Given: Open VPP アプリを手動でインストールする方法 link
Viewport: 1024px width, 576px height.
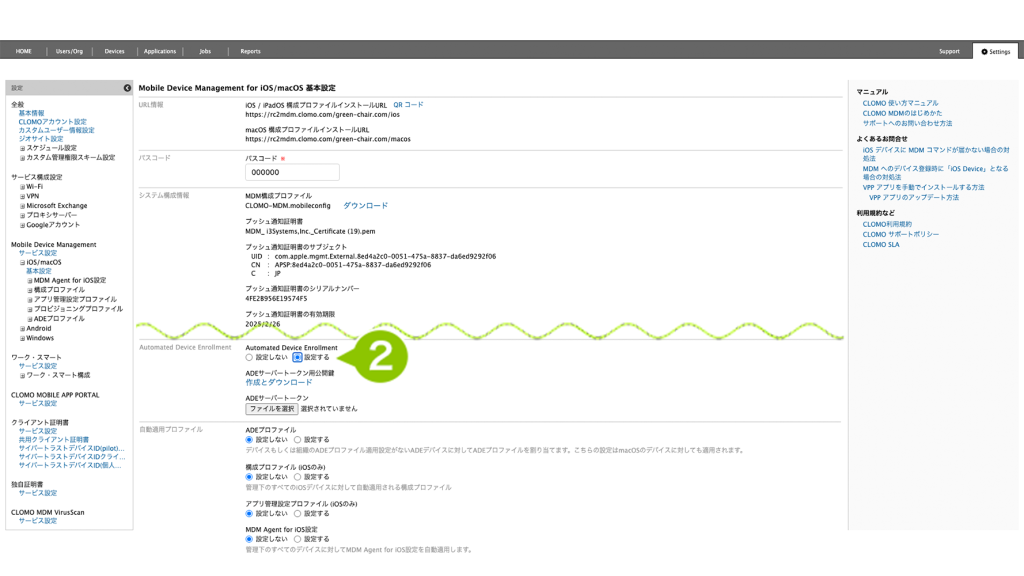Looking at the screenshot, I should click(x=923, y=187).
